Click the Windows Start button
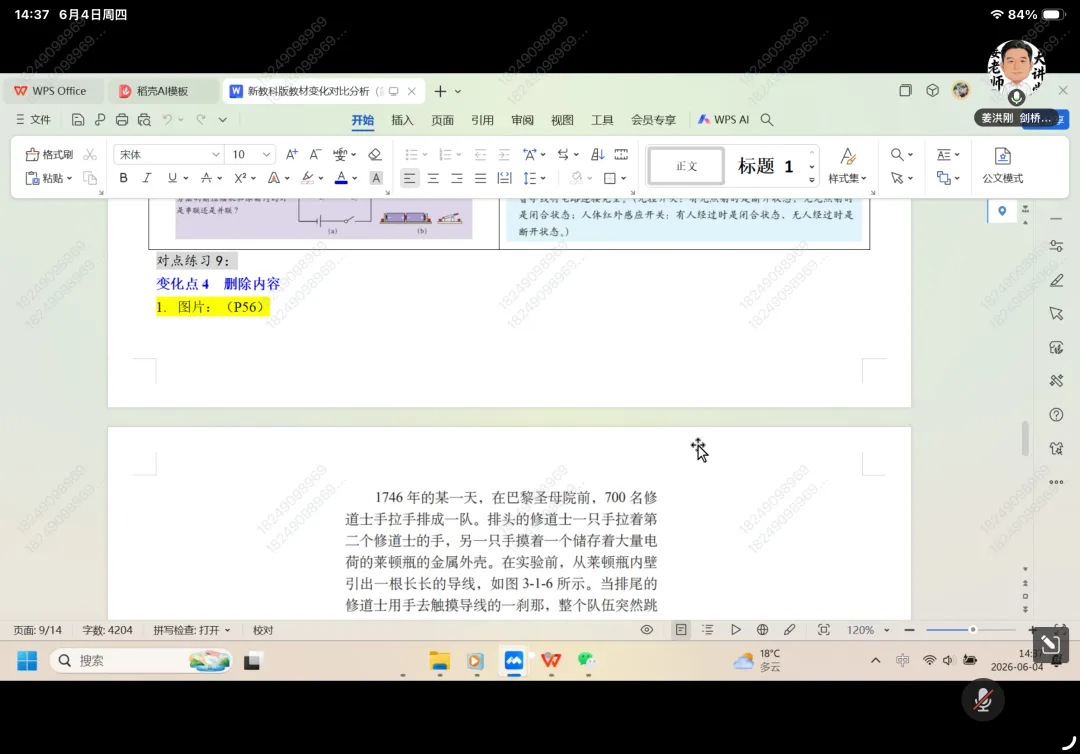The width and height of the screenshot is (1080, 754). [x=27, y=661]
